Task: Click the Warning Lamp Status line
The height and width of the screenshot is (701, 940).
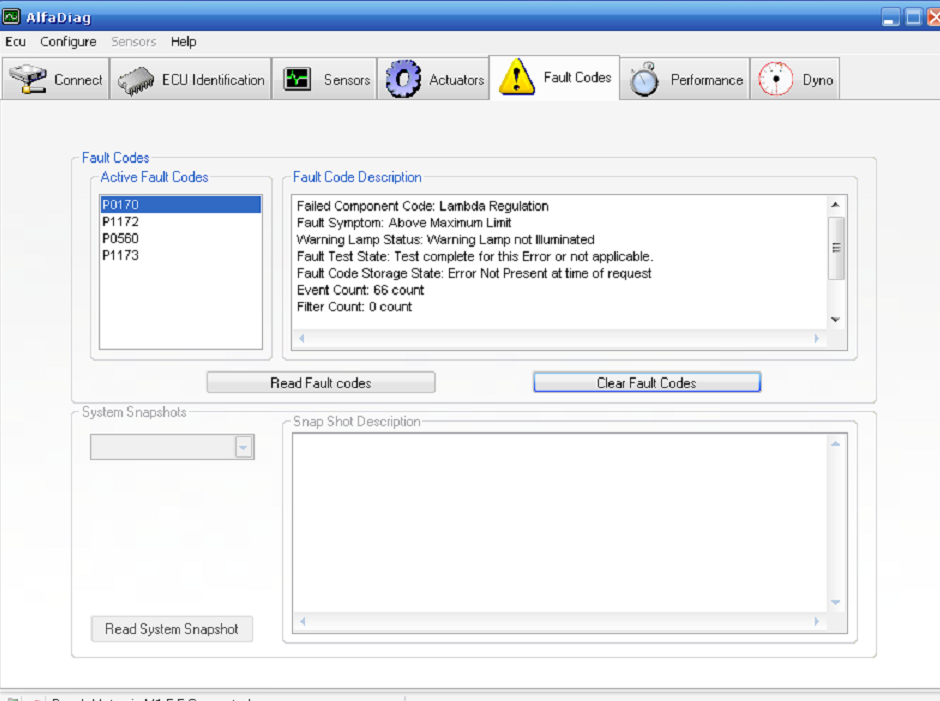Action: tap(445, 240)
